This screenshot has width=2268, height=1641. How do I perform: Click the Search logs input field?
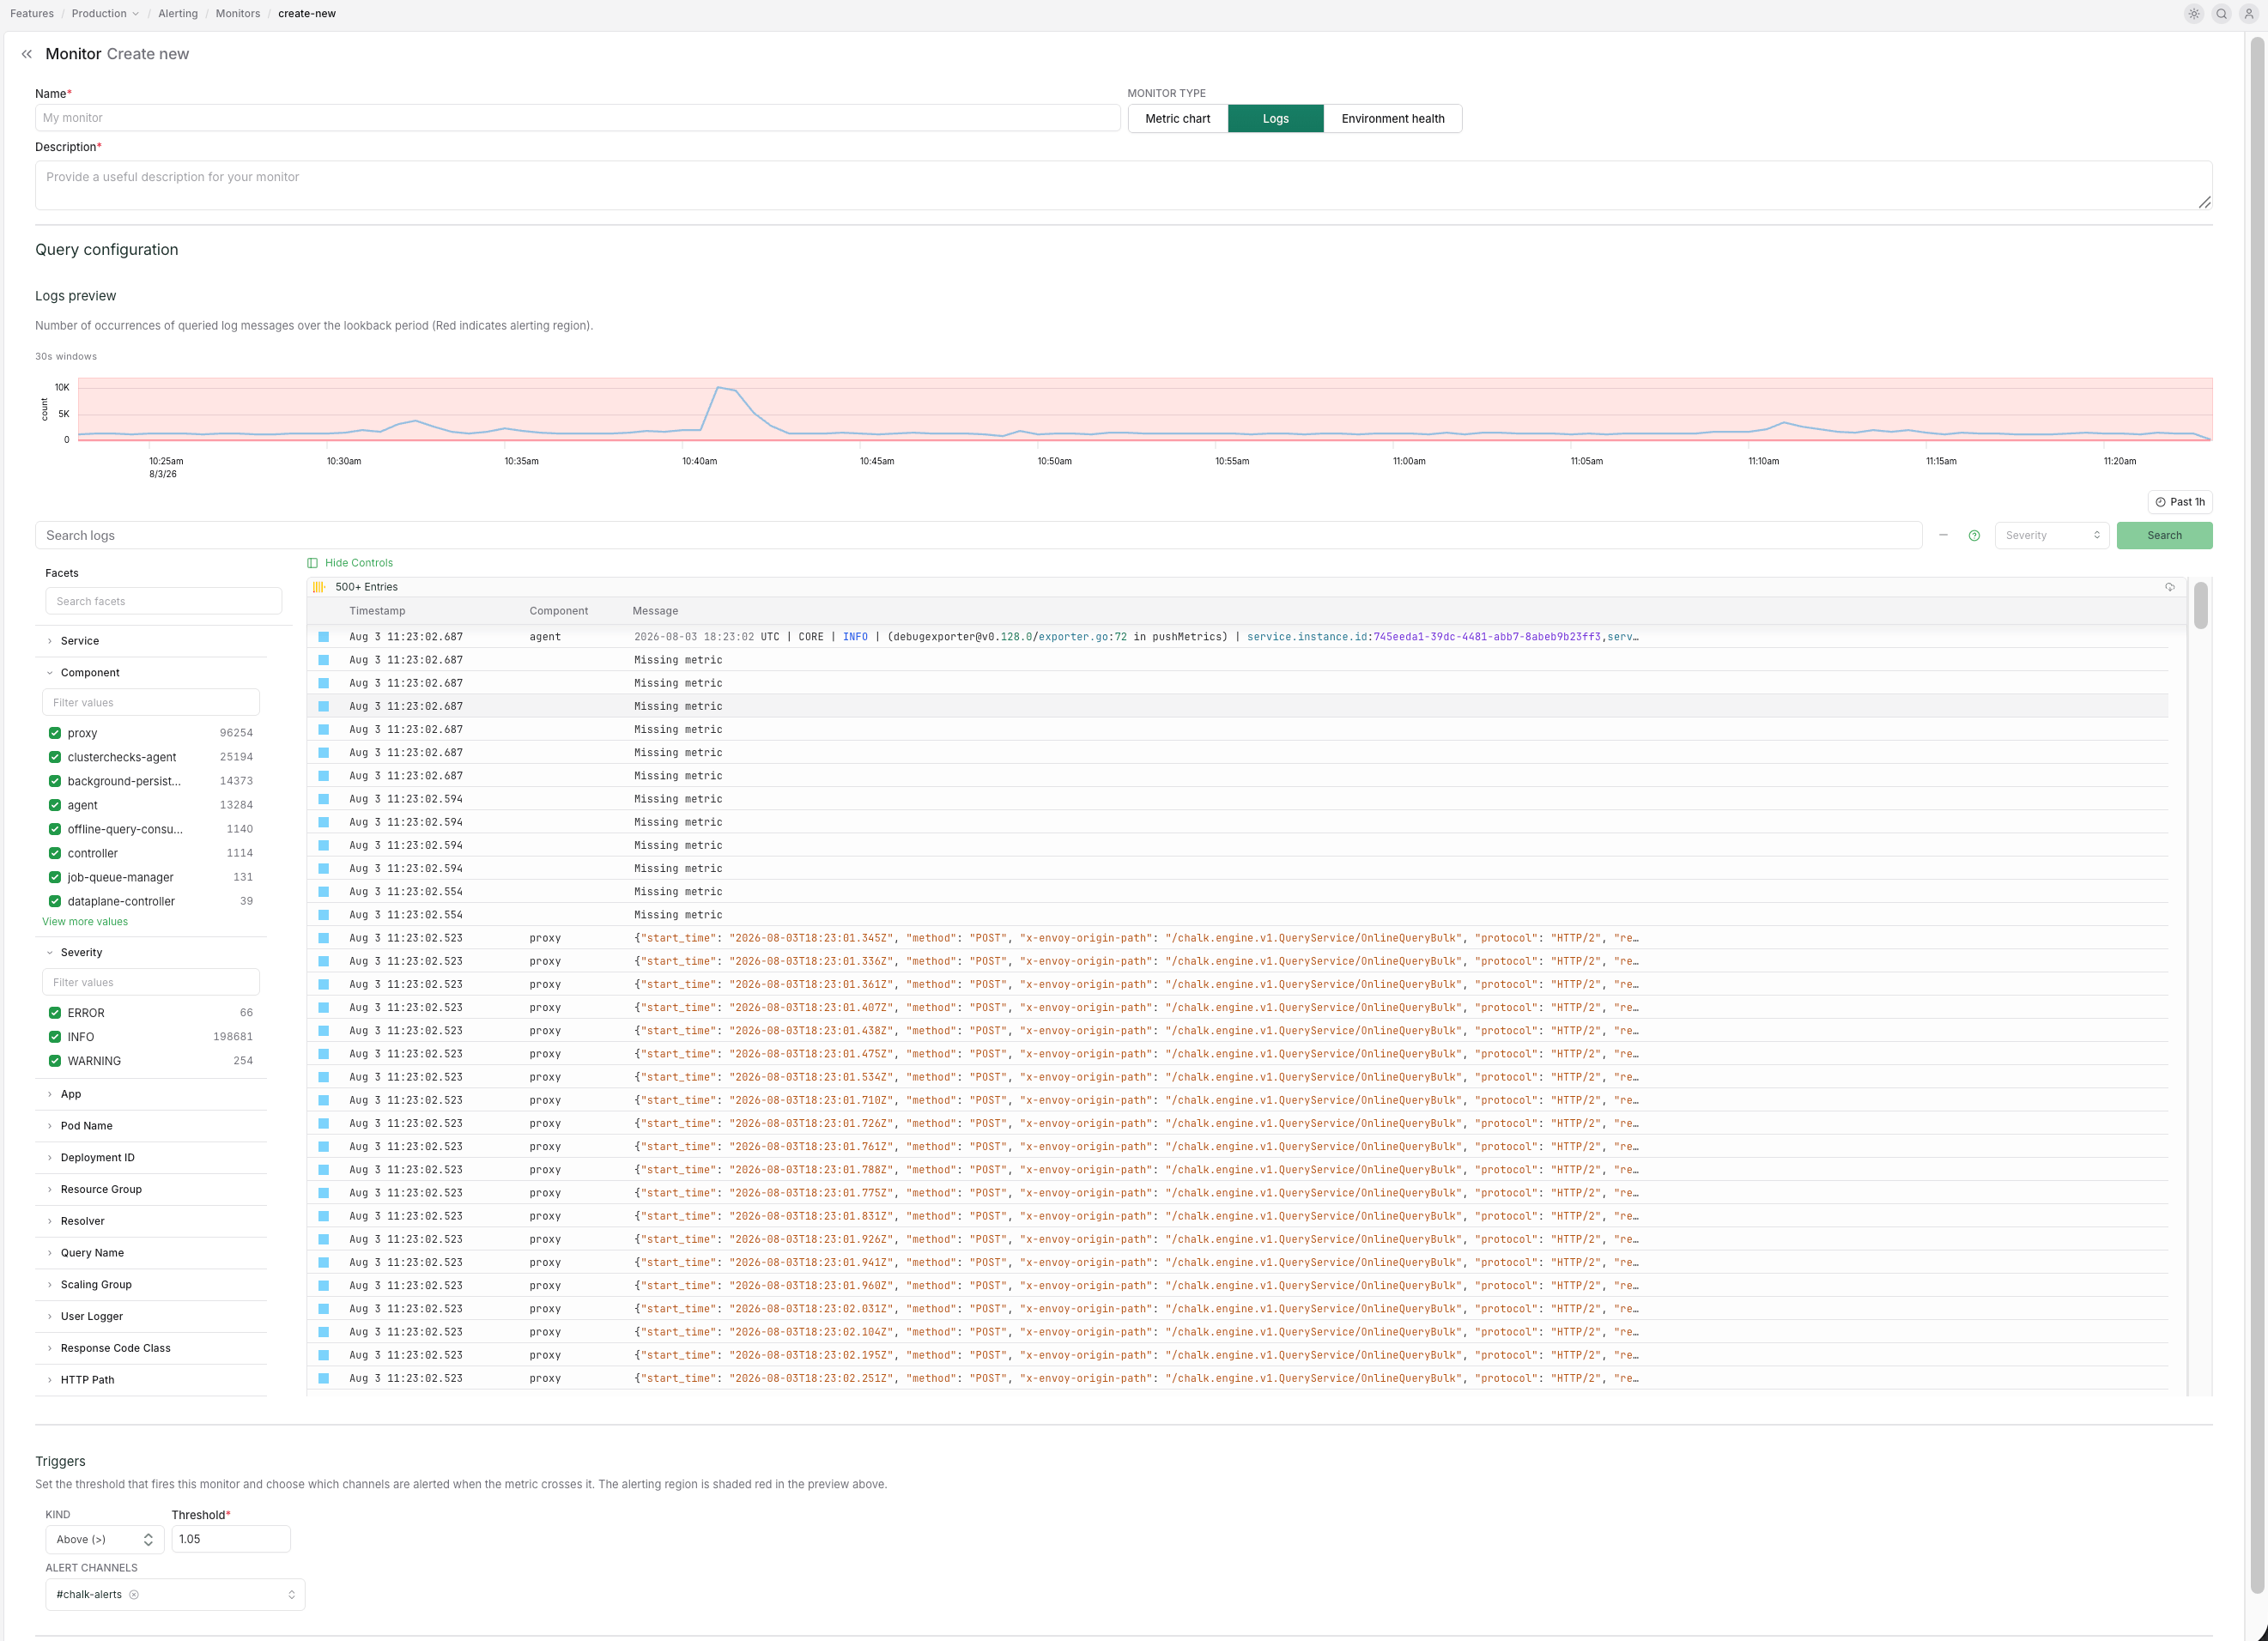(x=978, y=536)
